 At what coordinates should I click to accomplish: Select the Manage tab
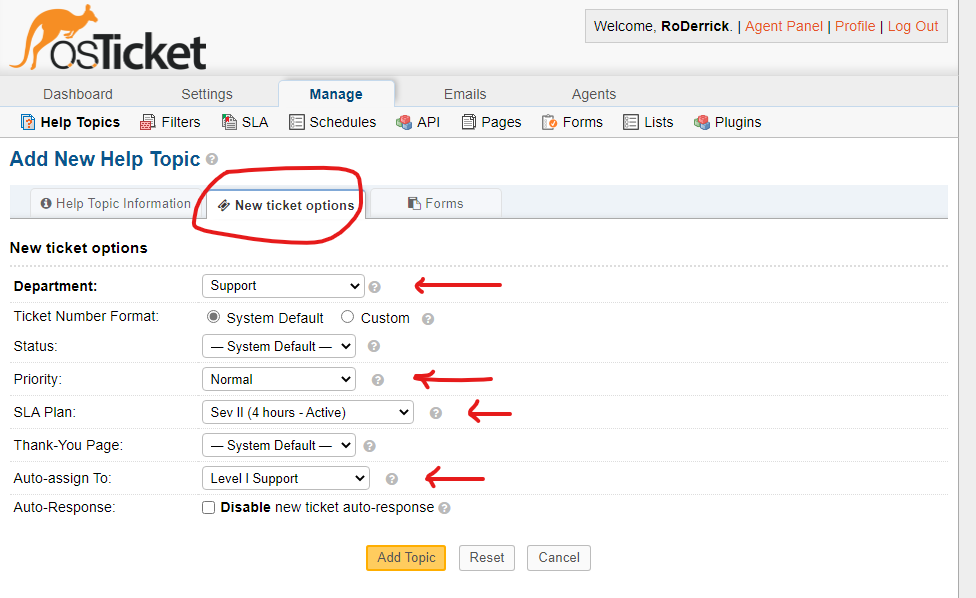(x=336, y=94)
